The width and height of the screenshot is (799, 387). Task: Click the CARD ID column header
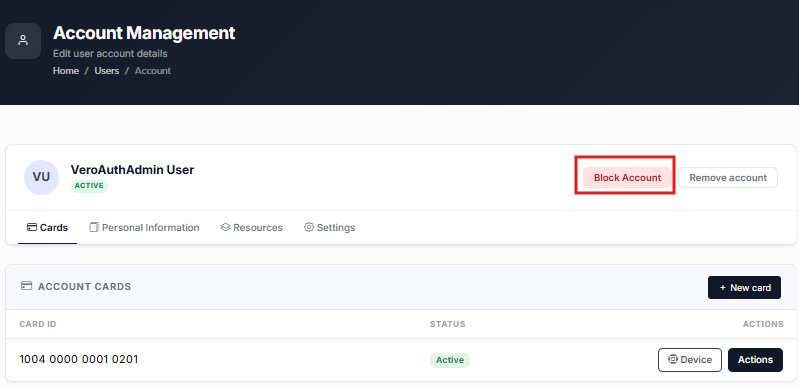(x=38, y=324)
